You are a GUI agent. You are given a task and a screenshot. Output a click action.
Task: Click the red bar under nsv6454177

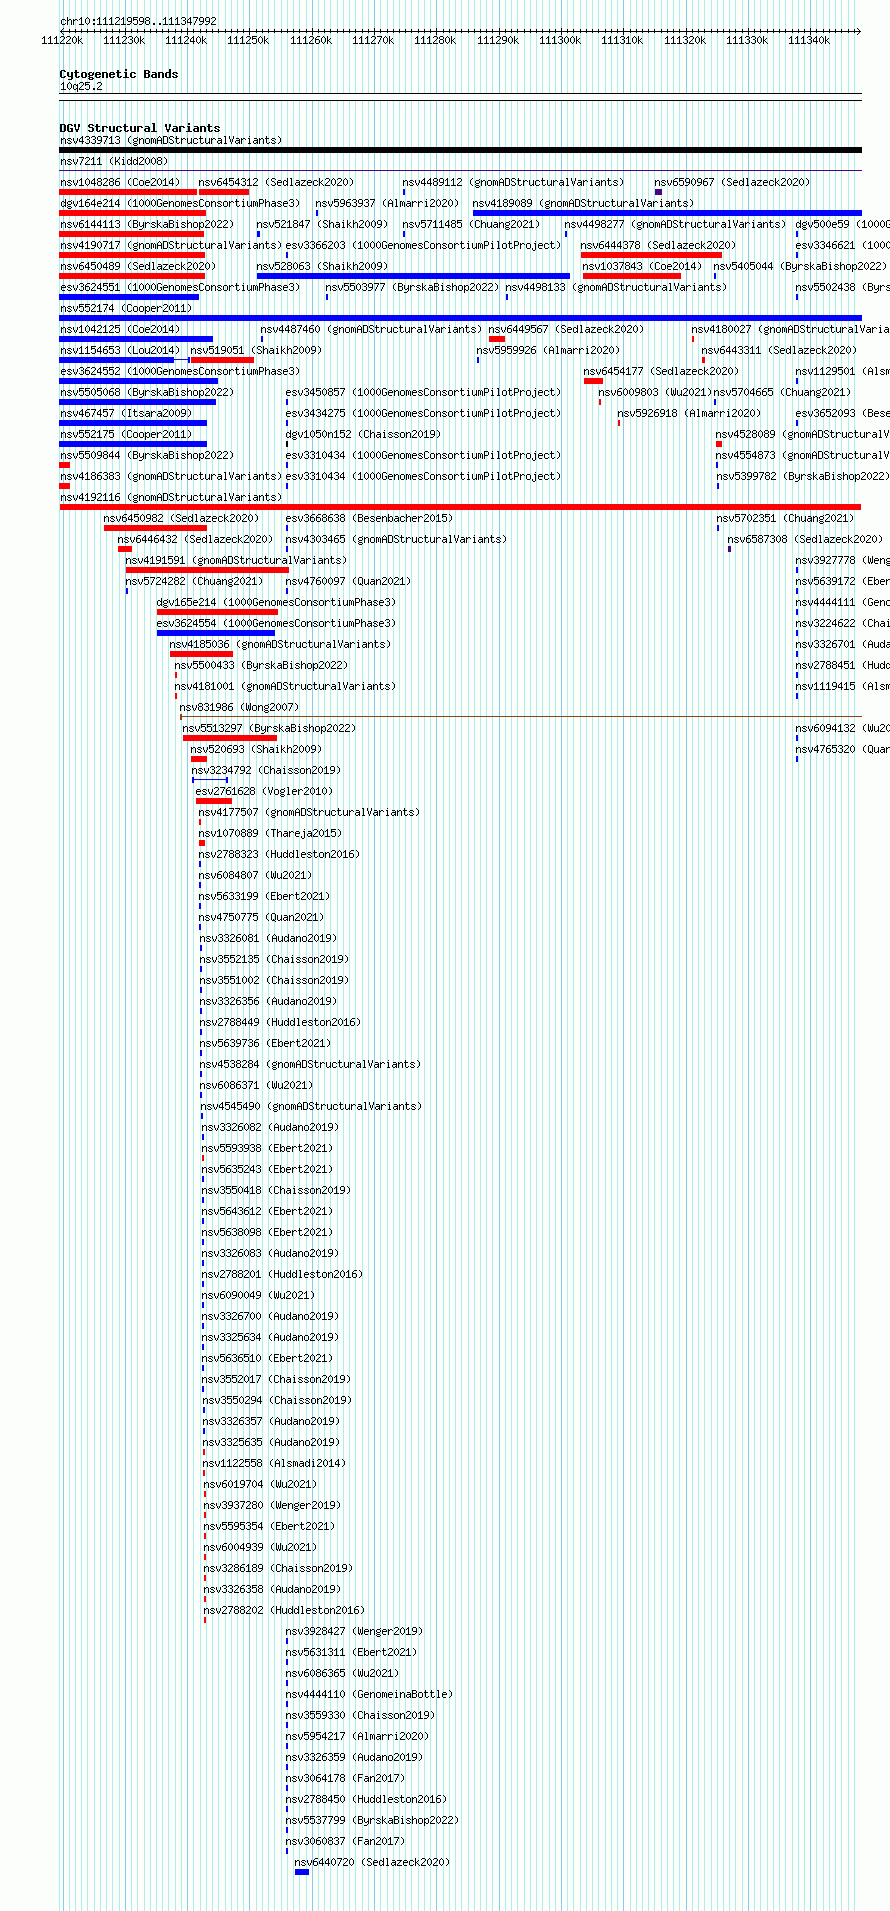[x=593, y=381]
